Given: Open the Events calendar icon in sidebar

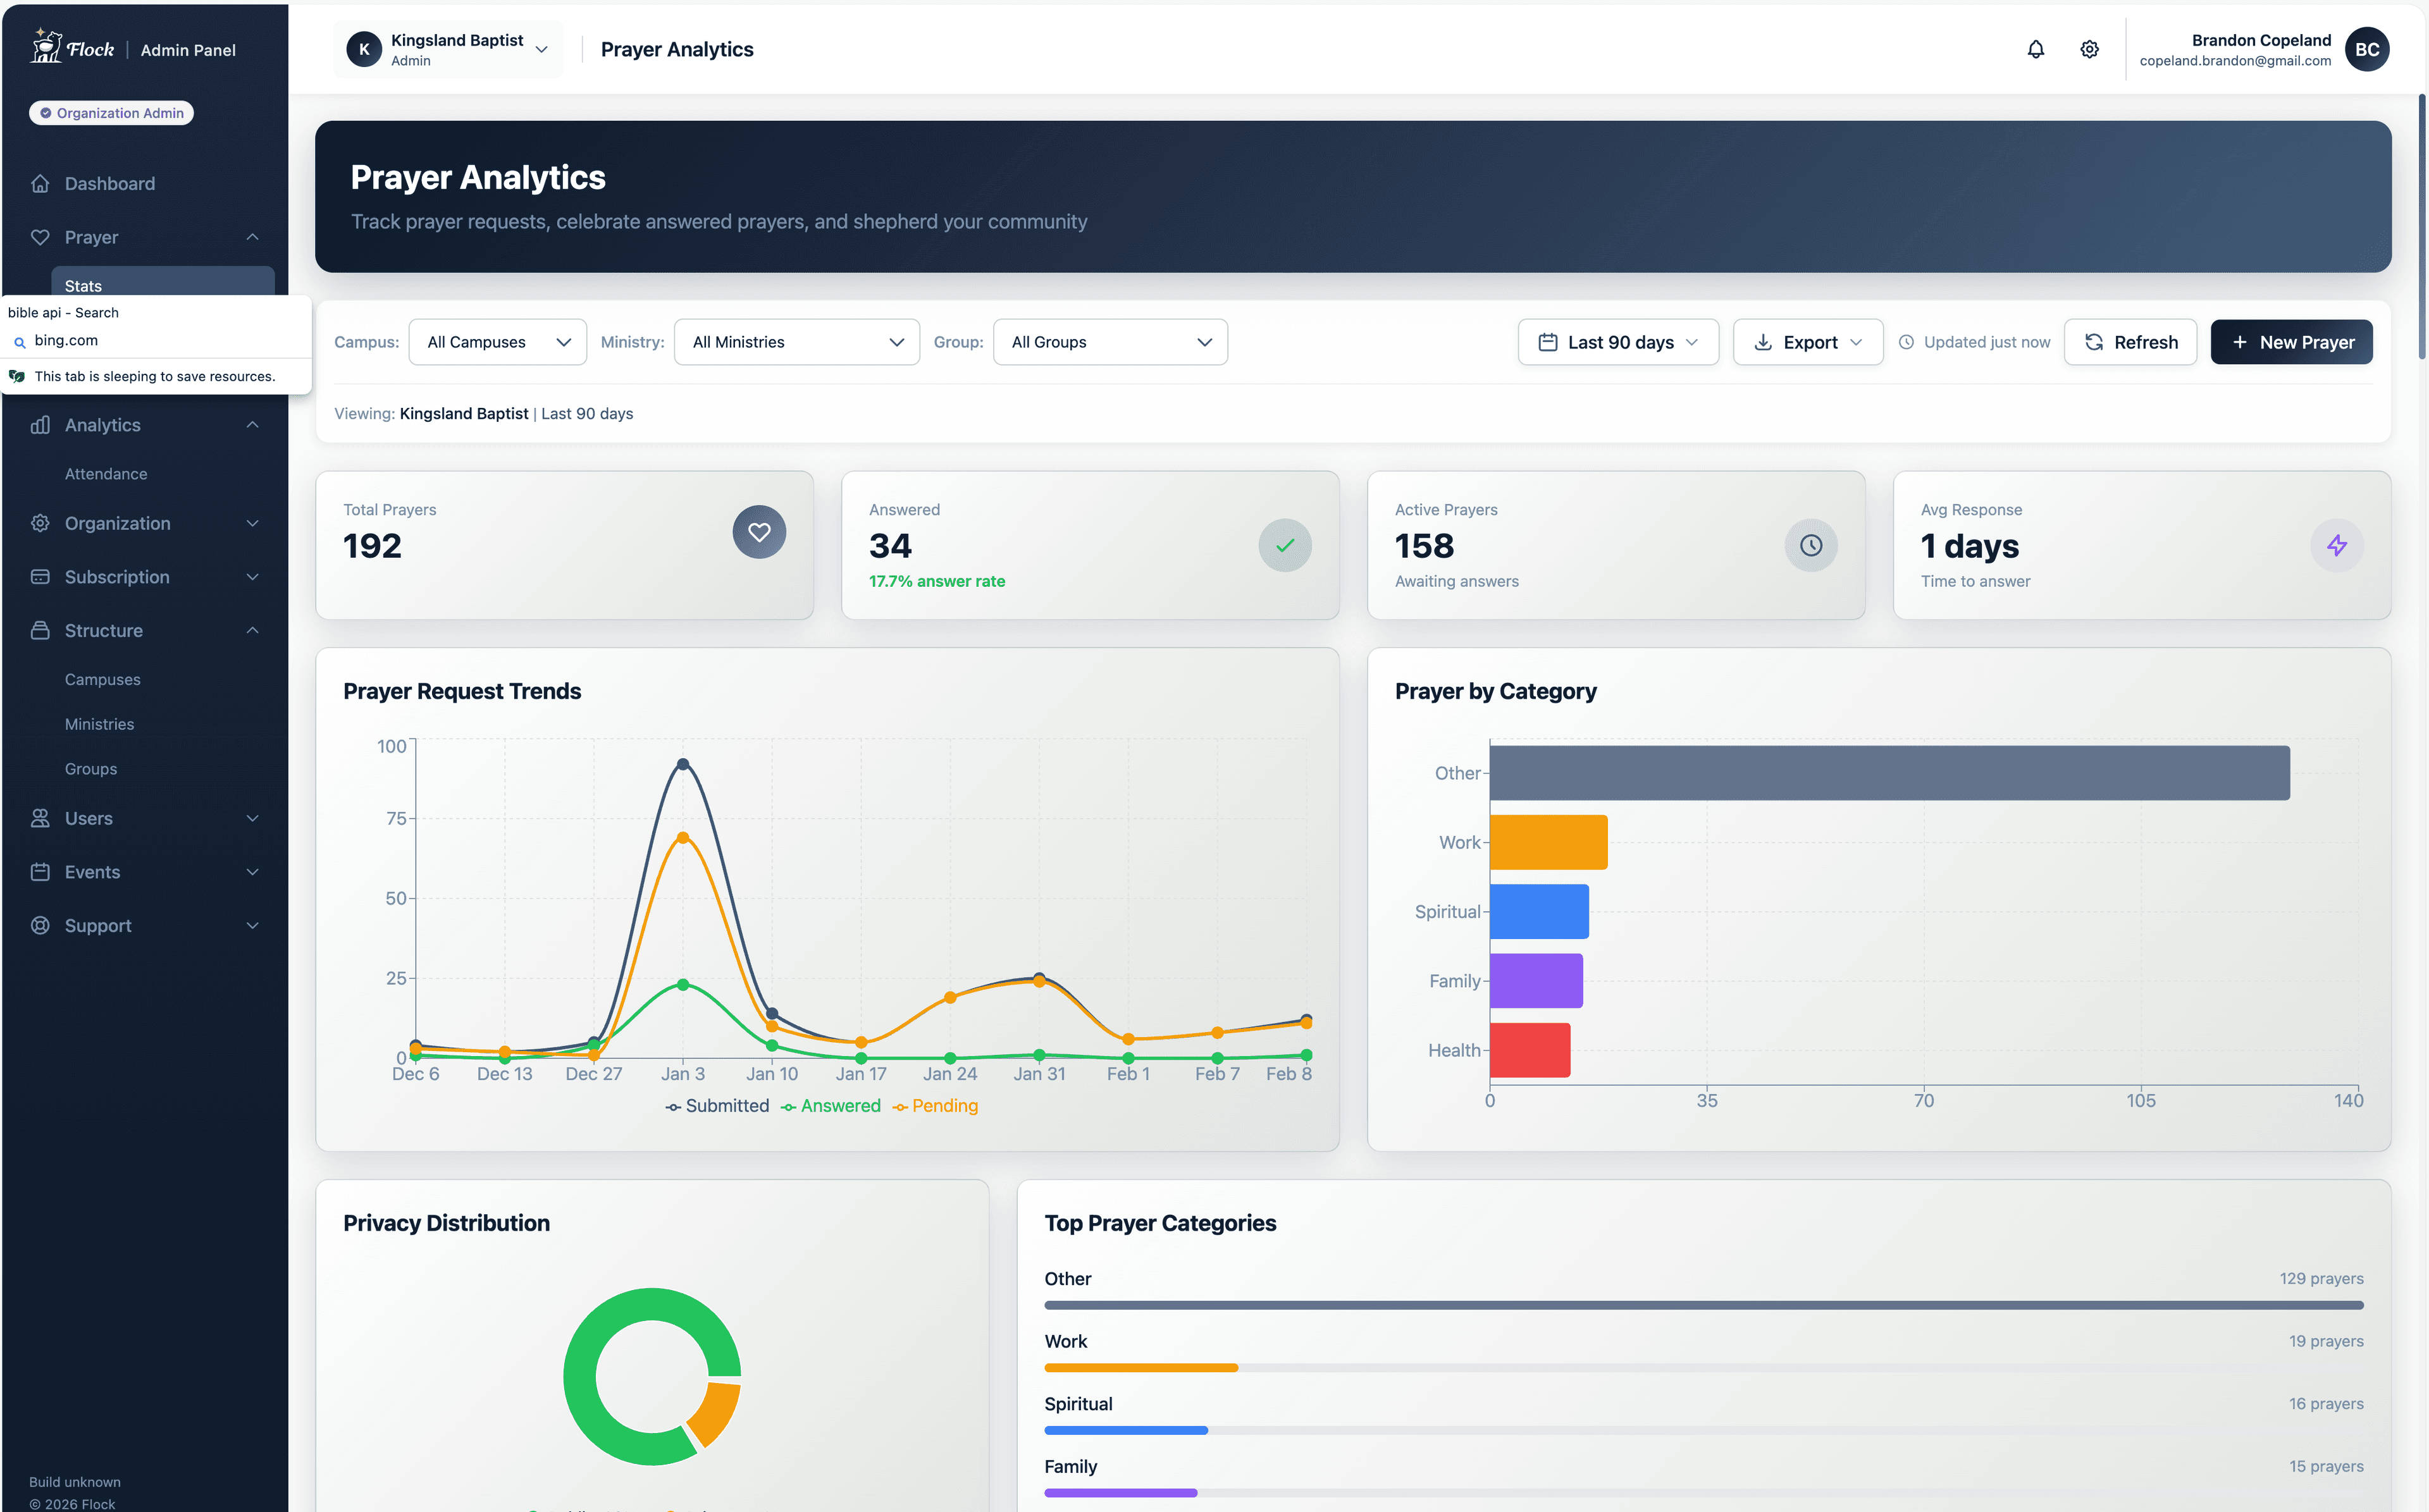Looking at the screenshot, I should coord(40,871).
